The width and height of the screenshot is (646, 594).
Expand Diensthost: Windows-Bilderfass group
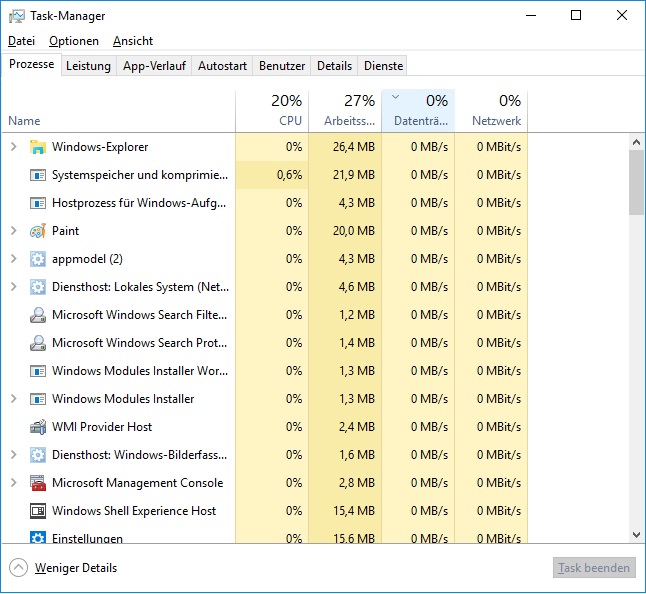pyautogui.click(x=14, y=455)
